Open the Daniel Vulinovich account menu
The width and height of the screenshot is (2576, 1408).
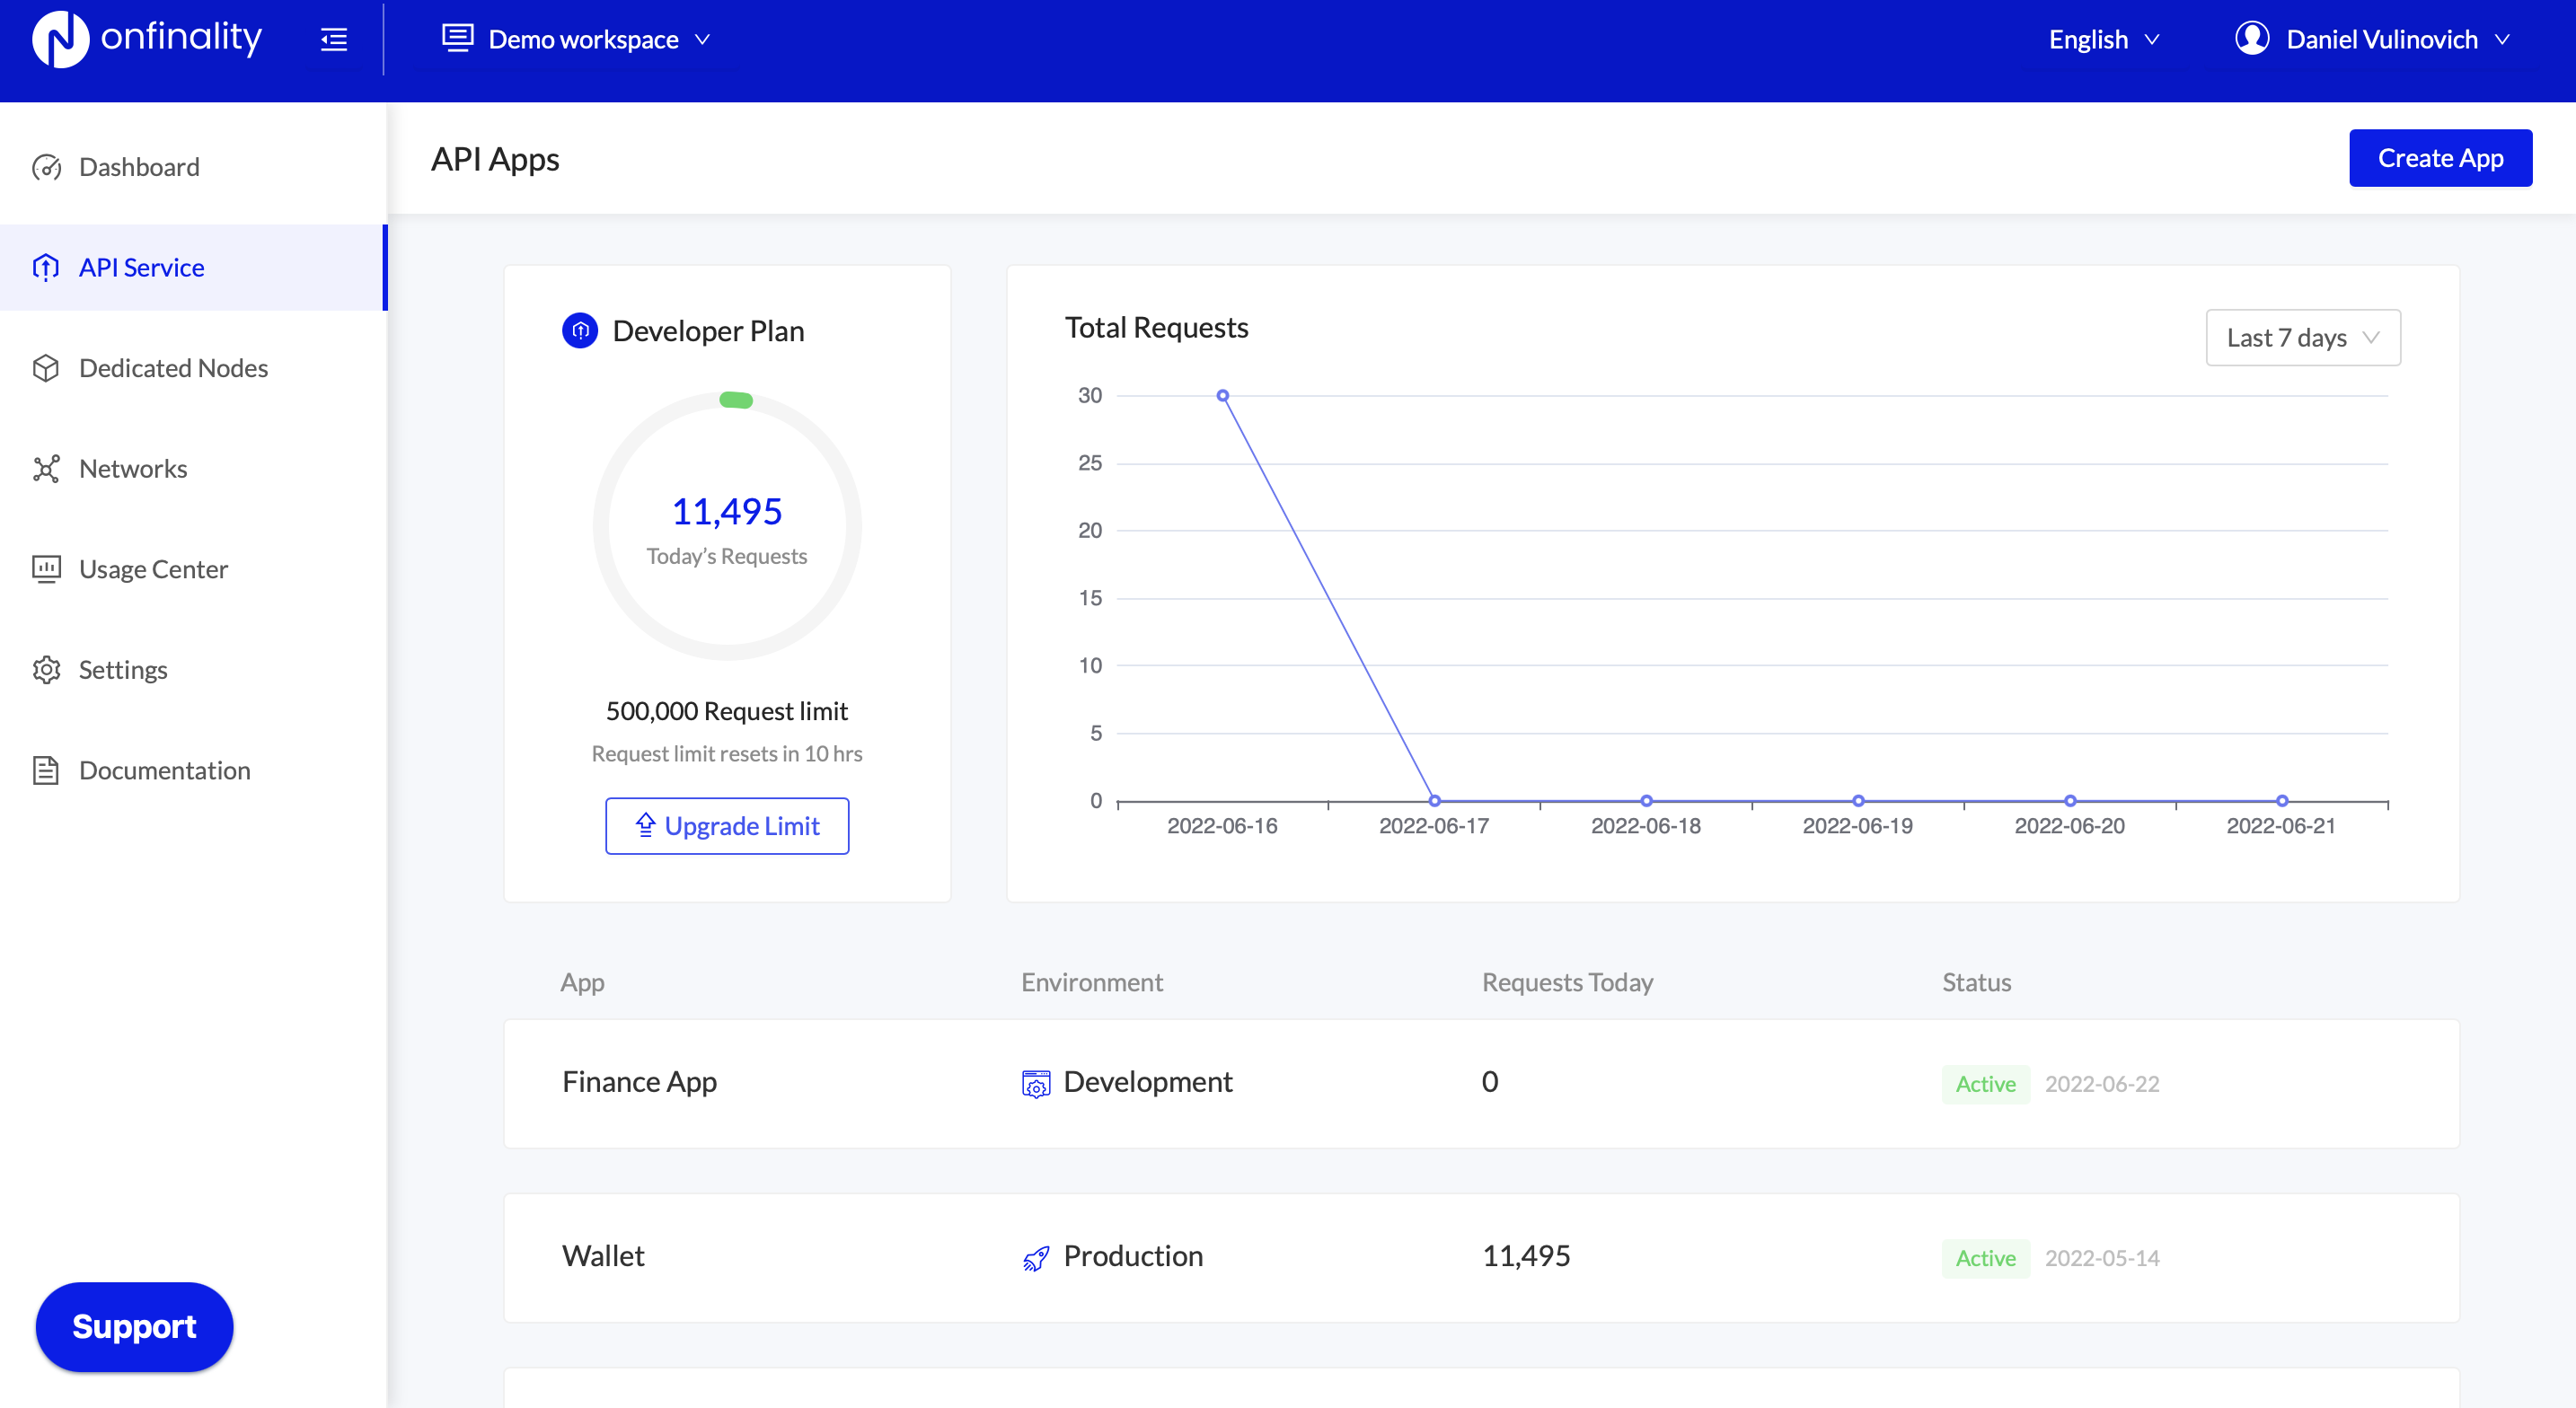(2381, 40)
